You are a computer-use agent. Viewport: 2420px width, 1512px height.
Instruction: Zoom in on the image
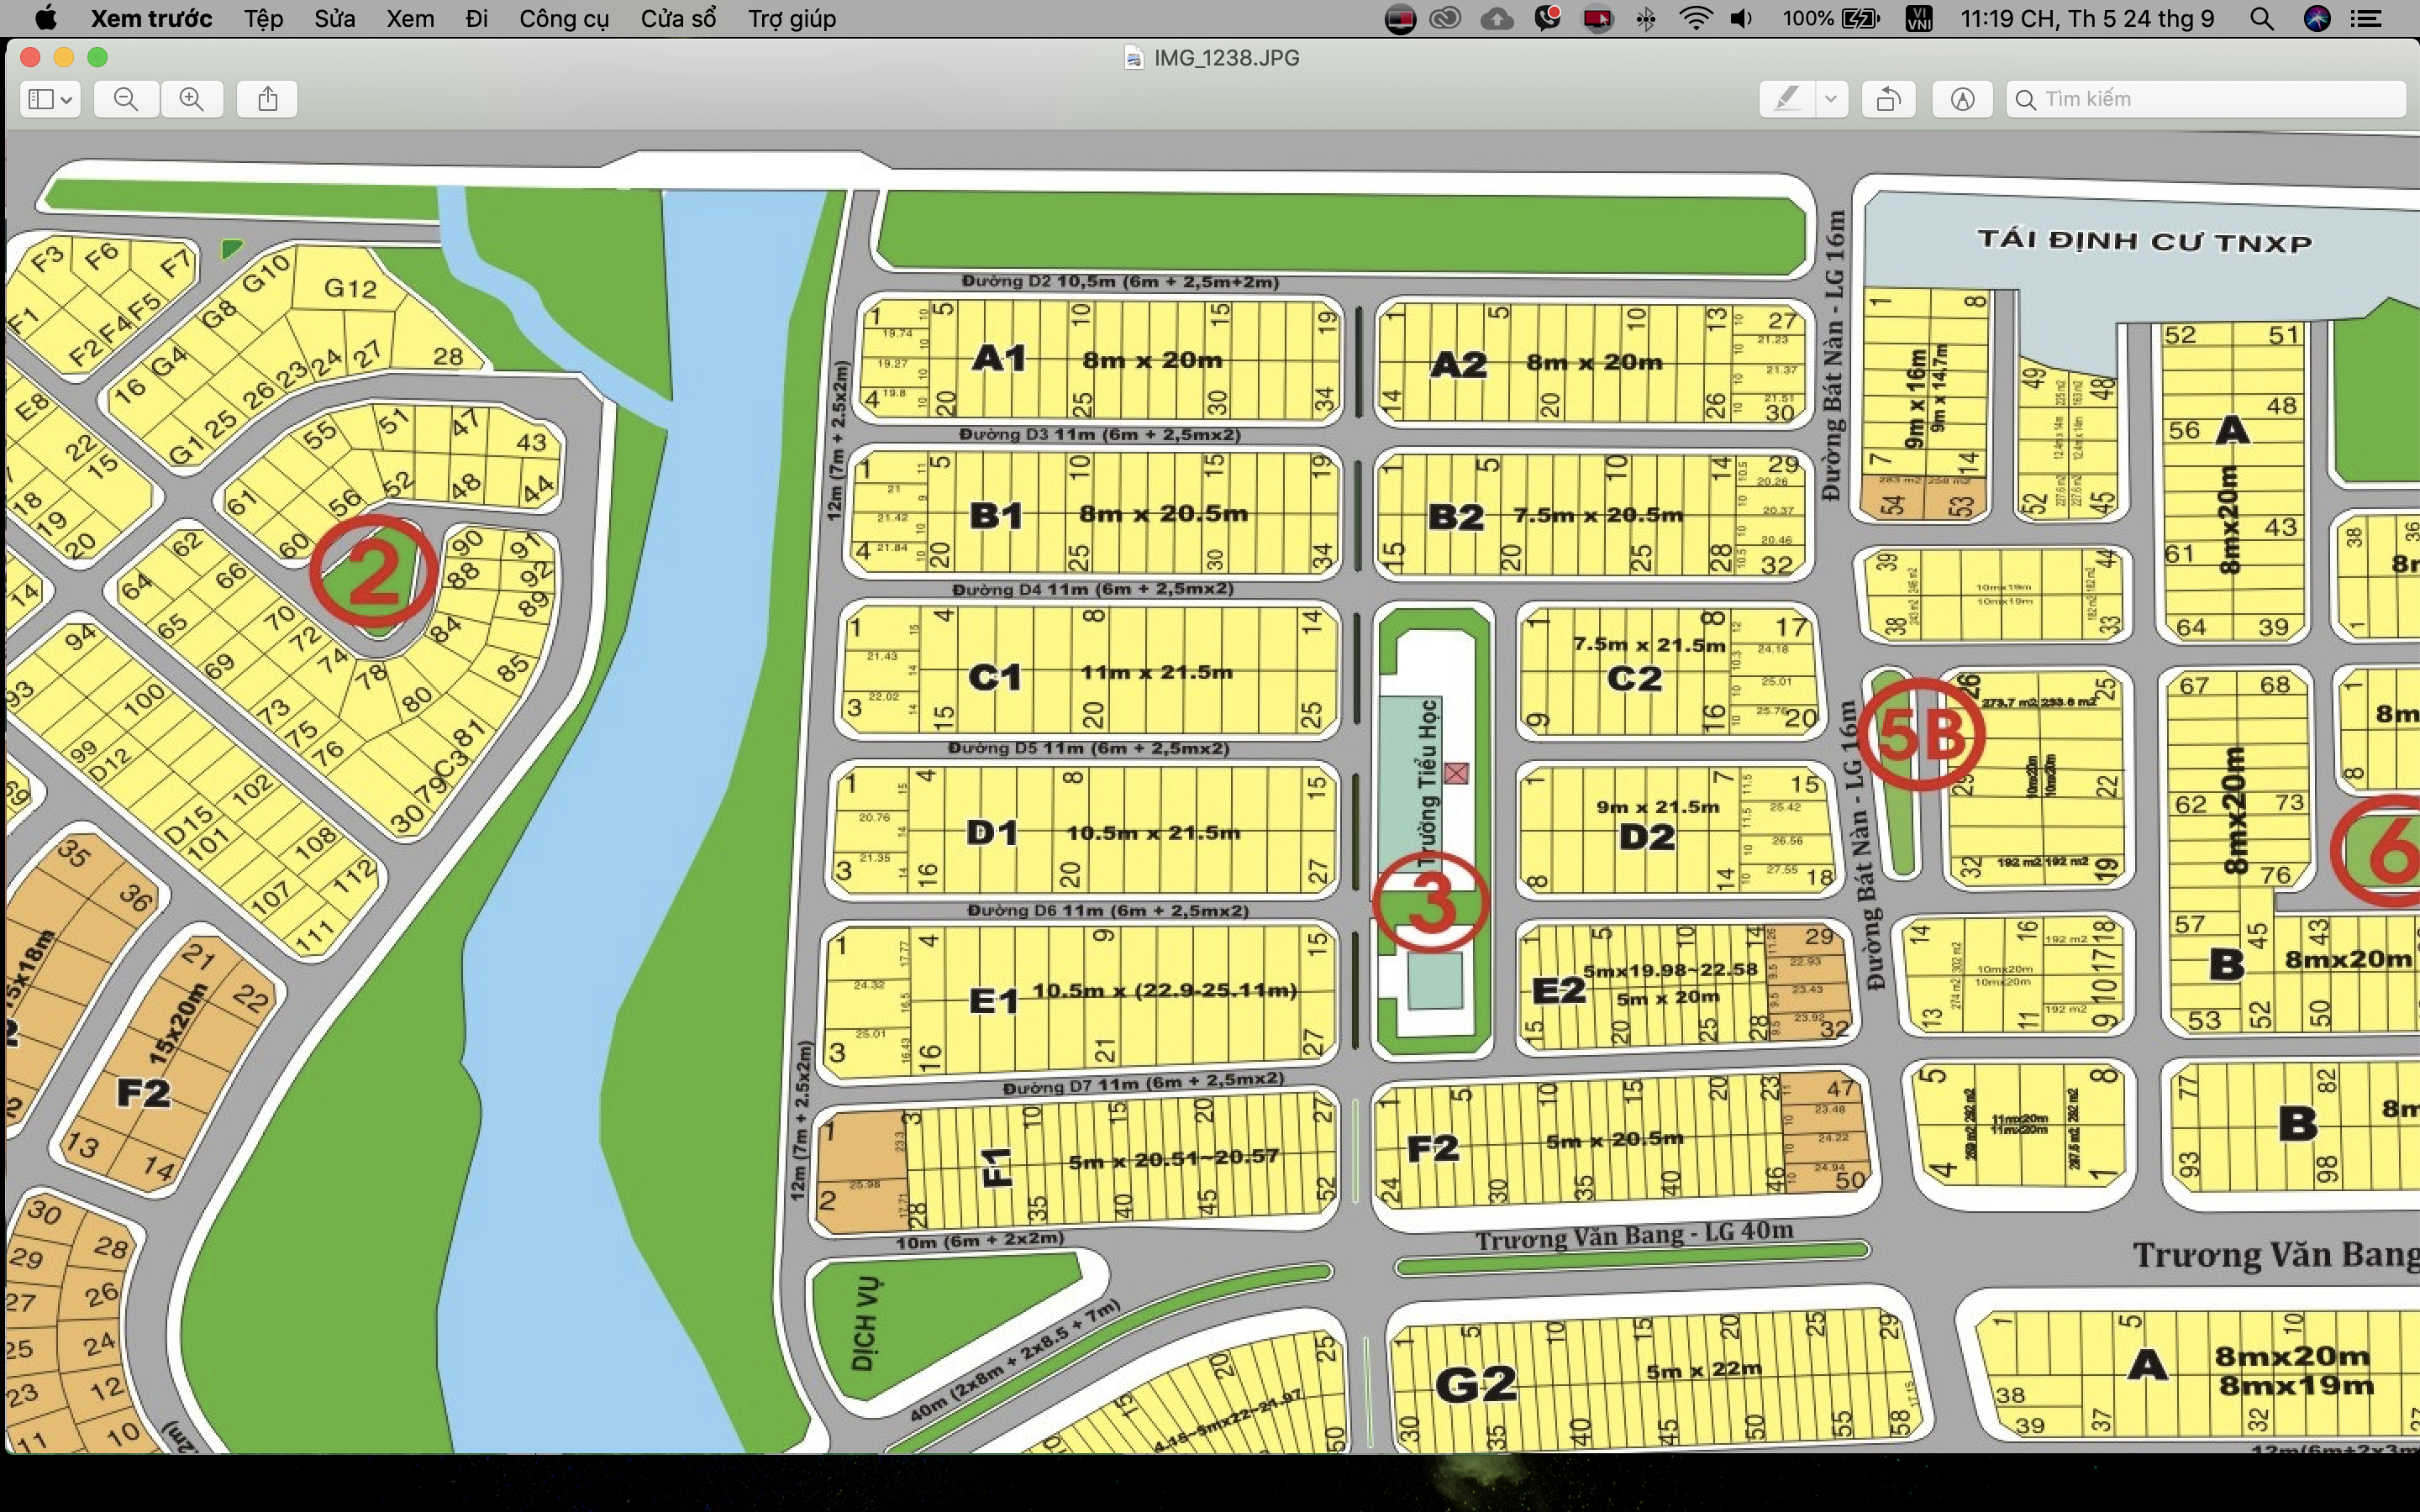[191, 99]
